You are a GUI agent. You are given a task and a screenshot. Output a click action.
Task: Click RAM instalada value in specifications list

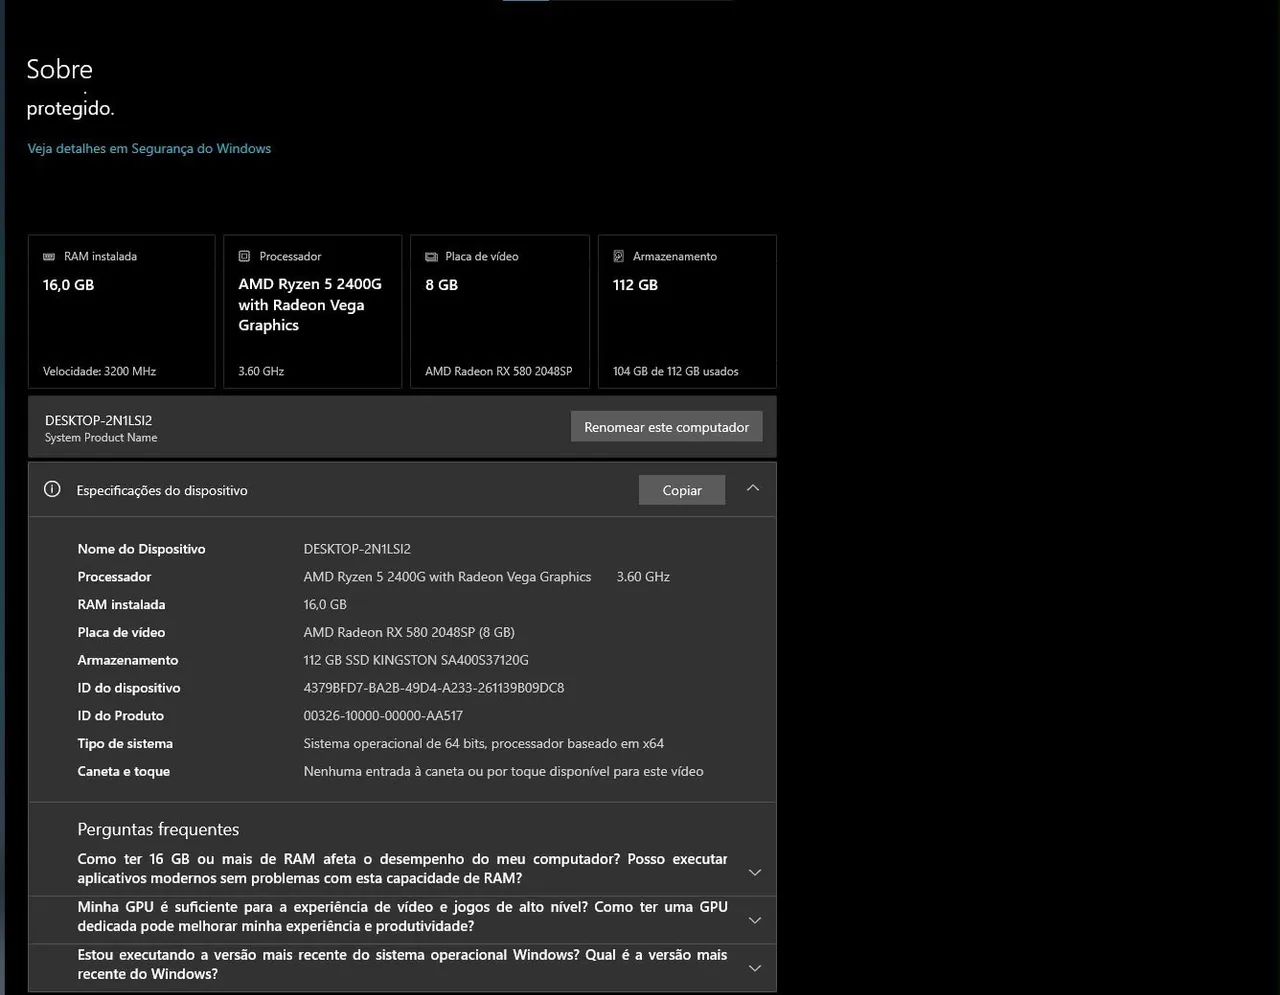coord(325,605)
